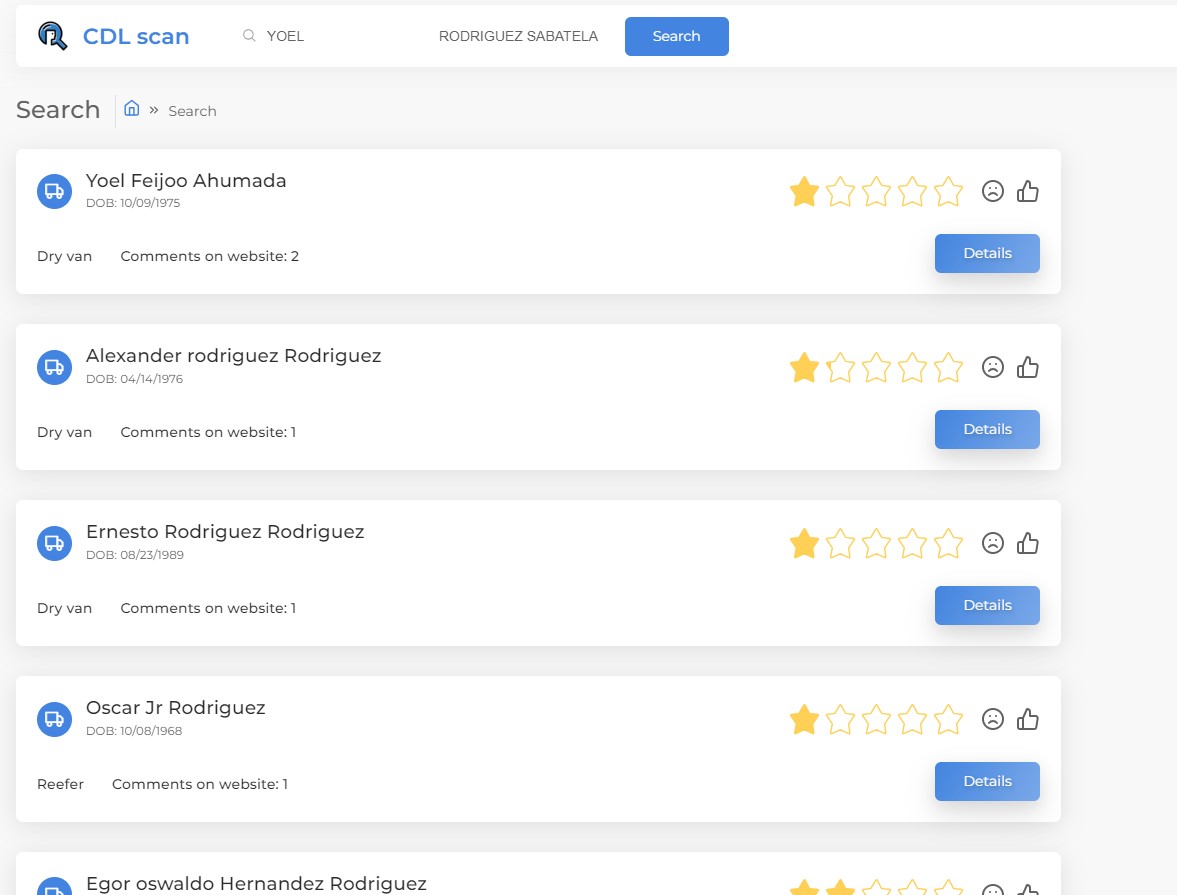
Task: Open home via breadcrumb house icon
Action: point(131,108)
